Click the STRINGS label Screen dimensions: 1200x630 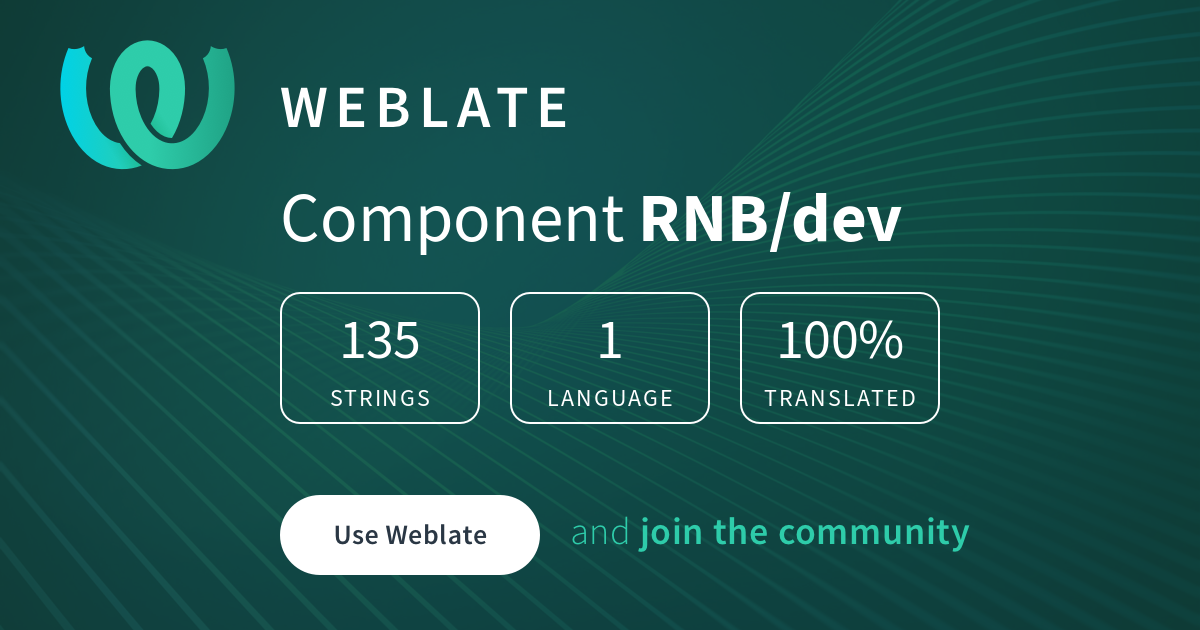pos(380,398)
